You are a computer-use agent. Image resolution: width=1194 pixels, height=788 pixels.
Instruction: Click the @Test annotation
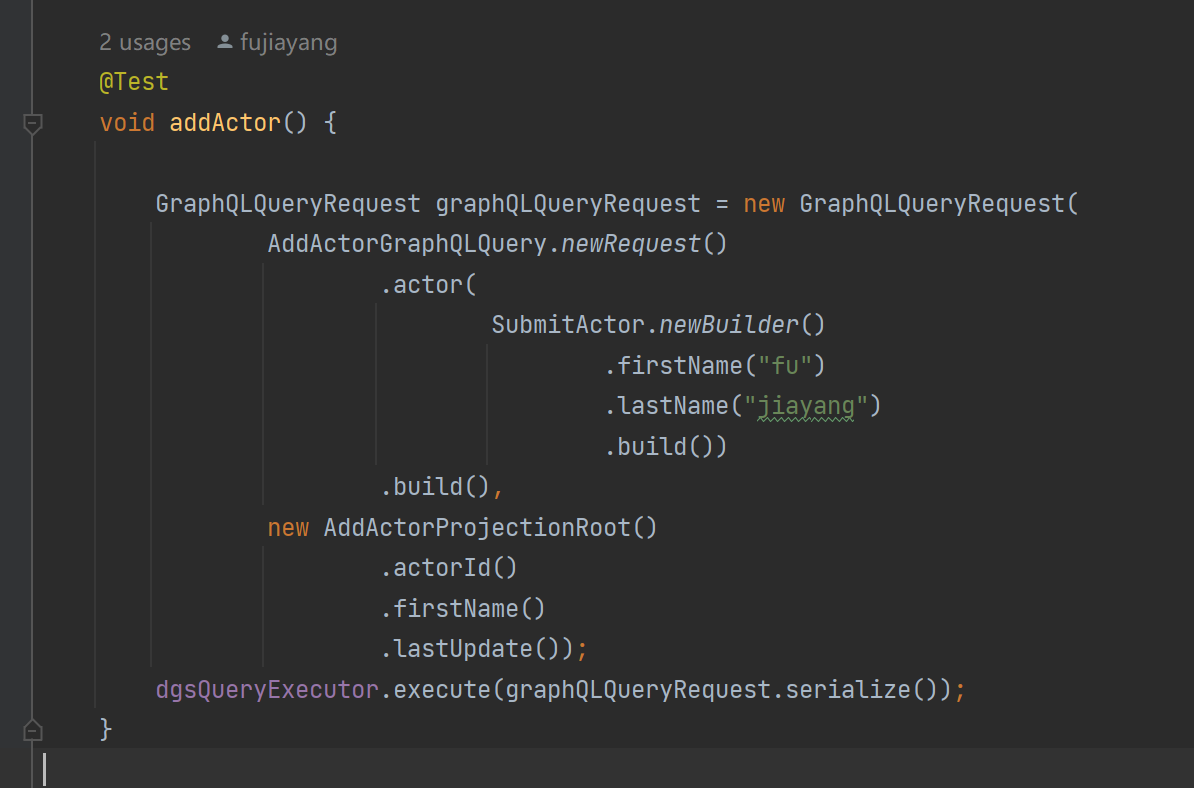point(134,82)
